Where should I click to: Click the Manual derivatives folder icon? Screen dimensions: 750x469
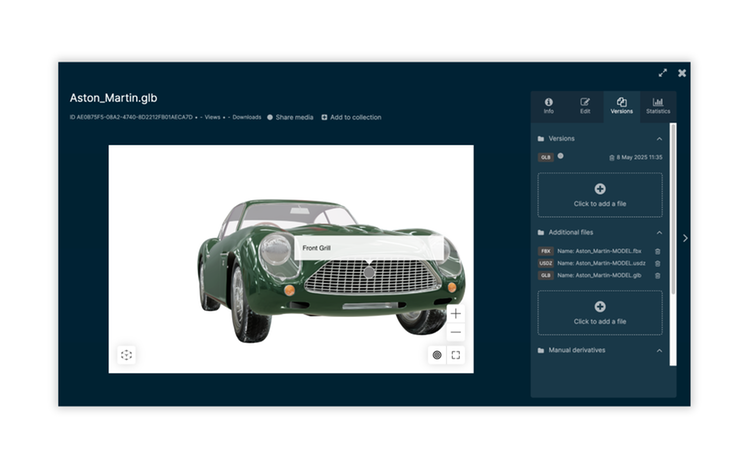click(541, 350)
